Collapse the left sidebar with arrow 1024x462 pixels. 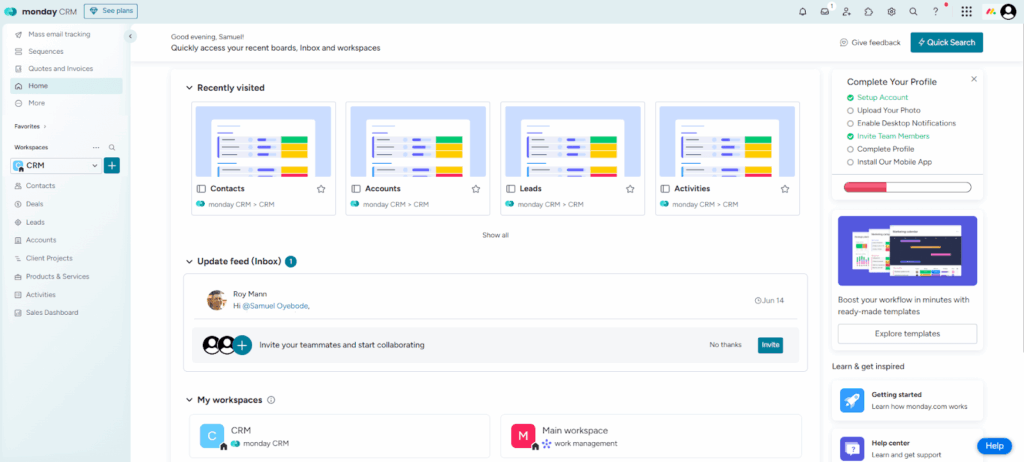pos(130,36)
